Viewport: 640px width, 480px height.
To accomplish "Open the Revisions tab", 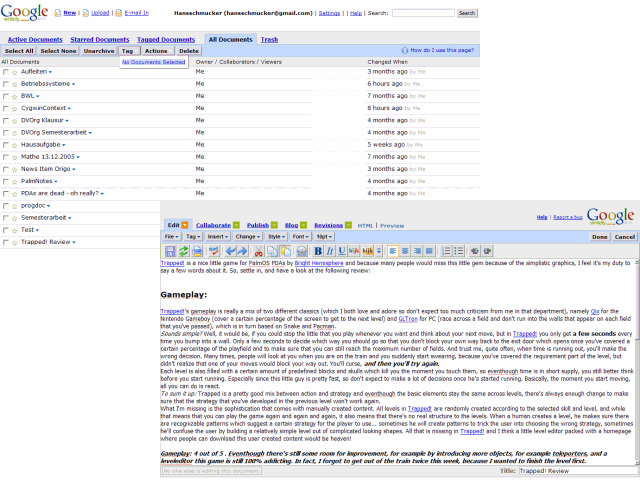I will pyautogui.click(x=329, y=225).
